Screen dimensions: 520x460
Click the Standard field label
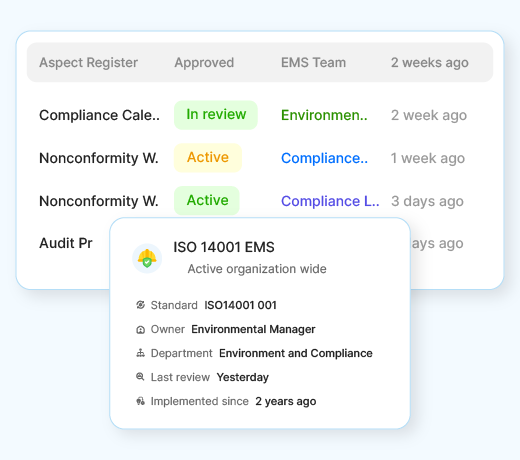[174, 305]
